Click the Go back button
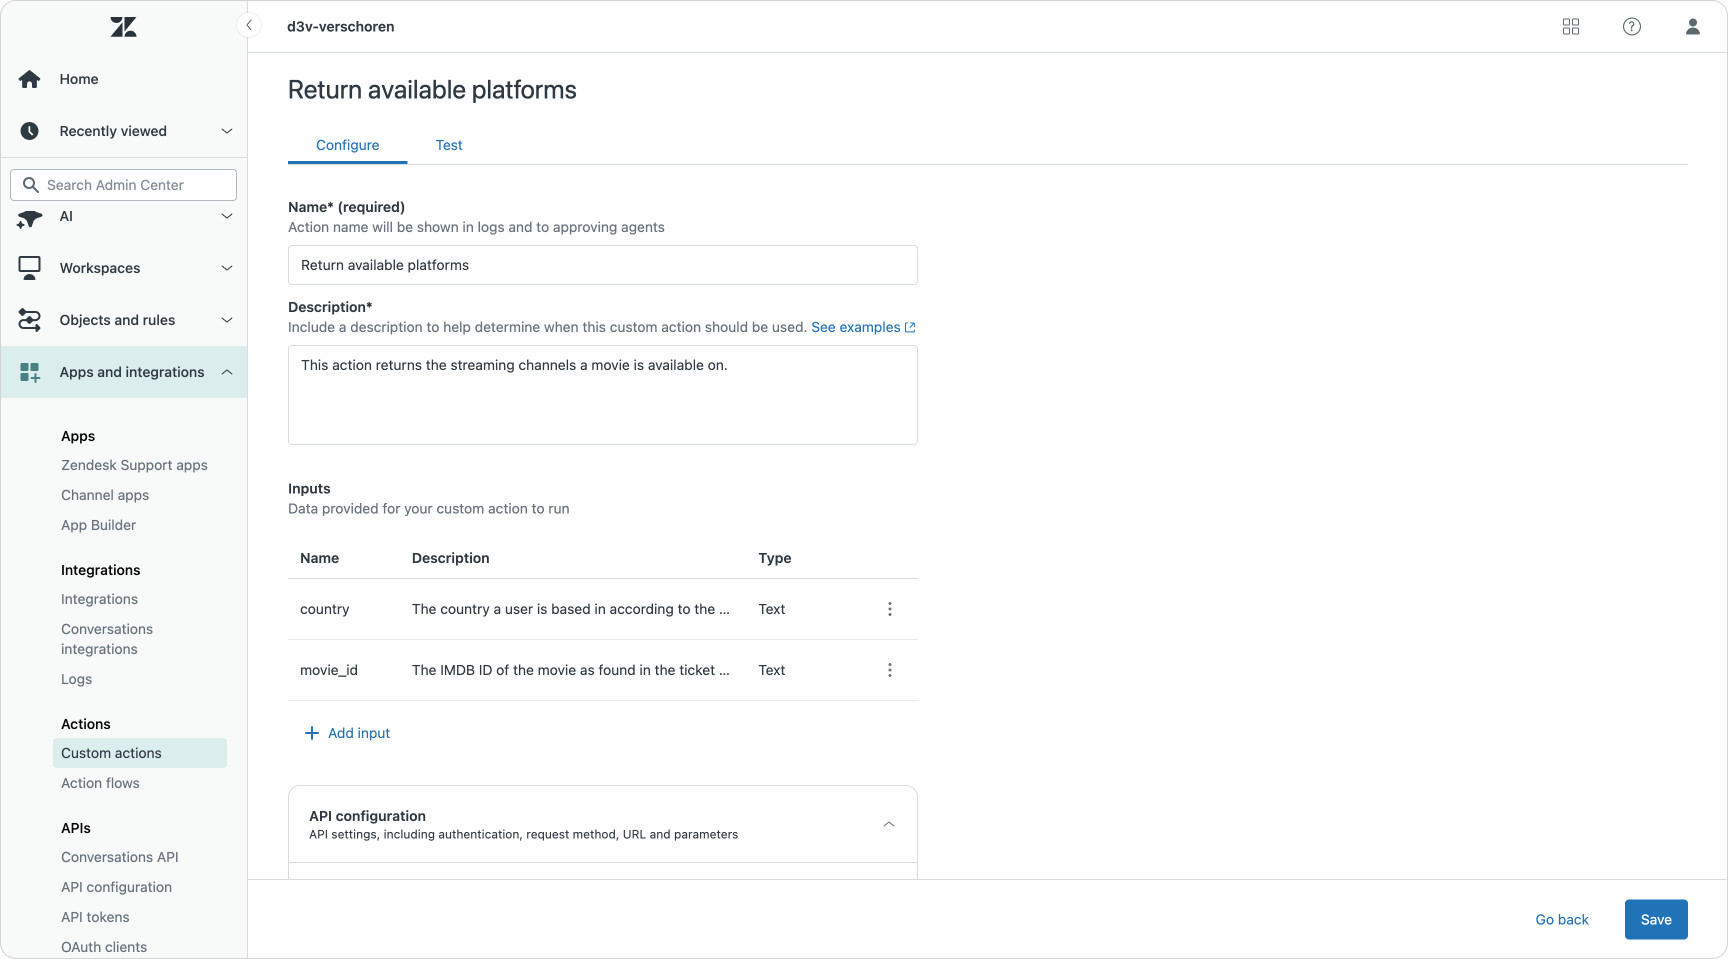 tap(1561, 920)
